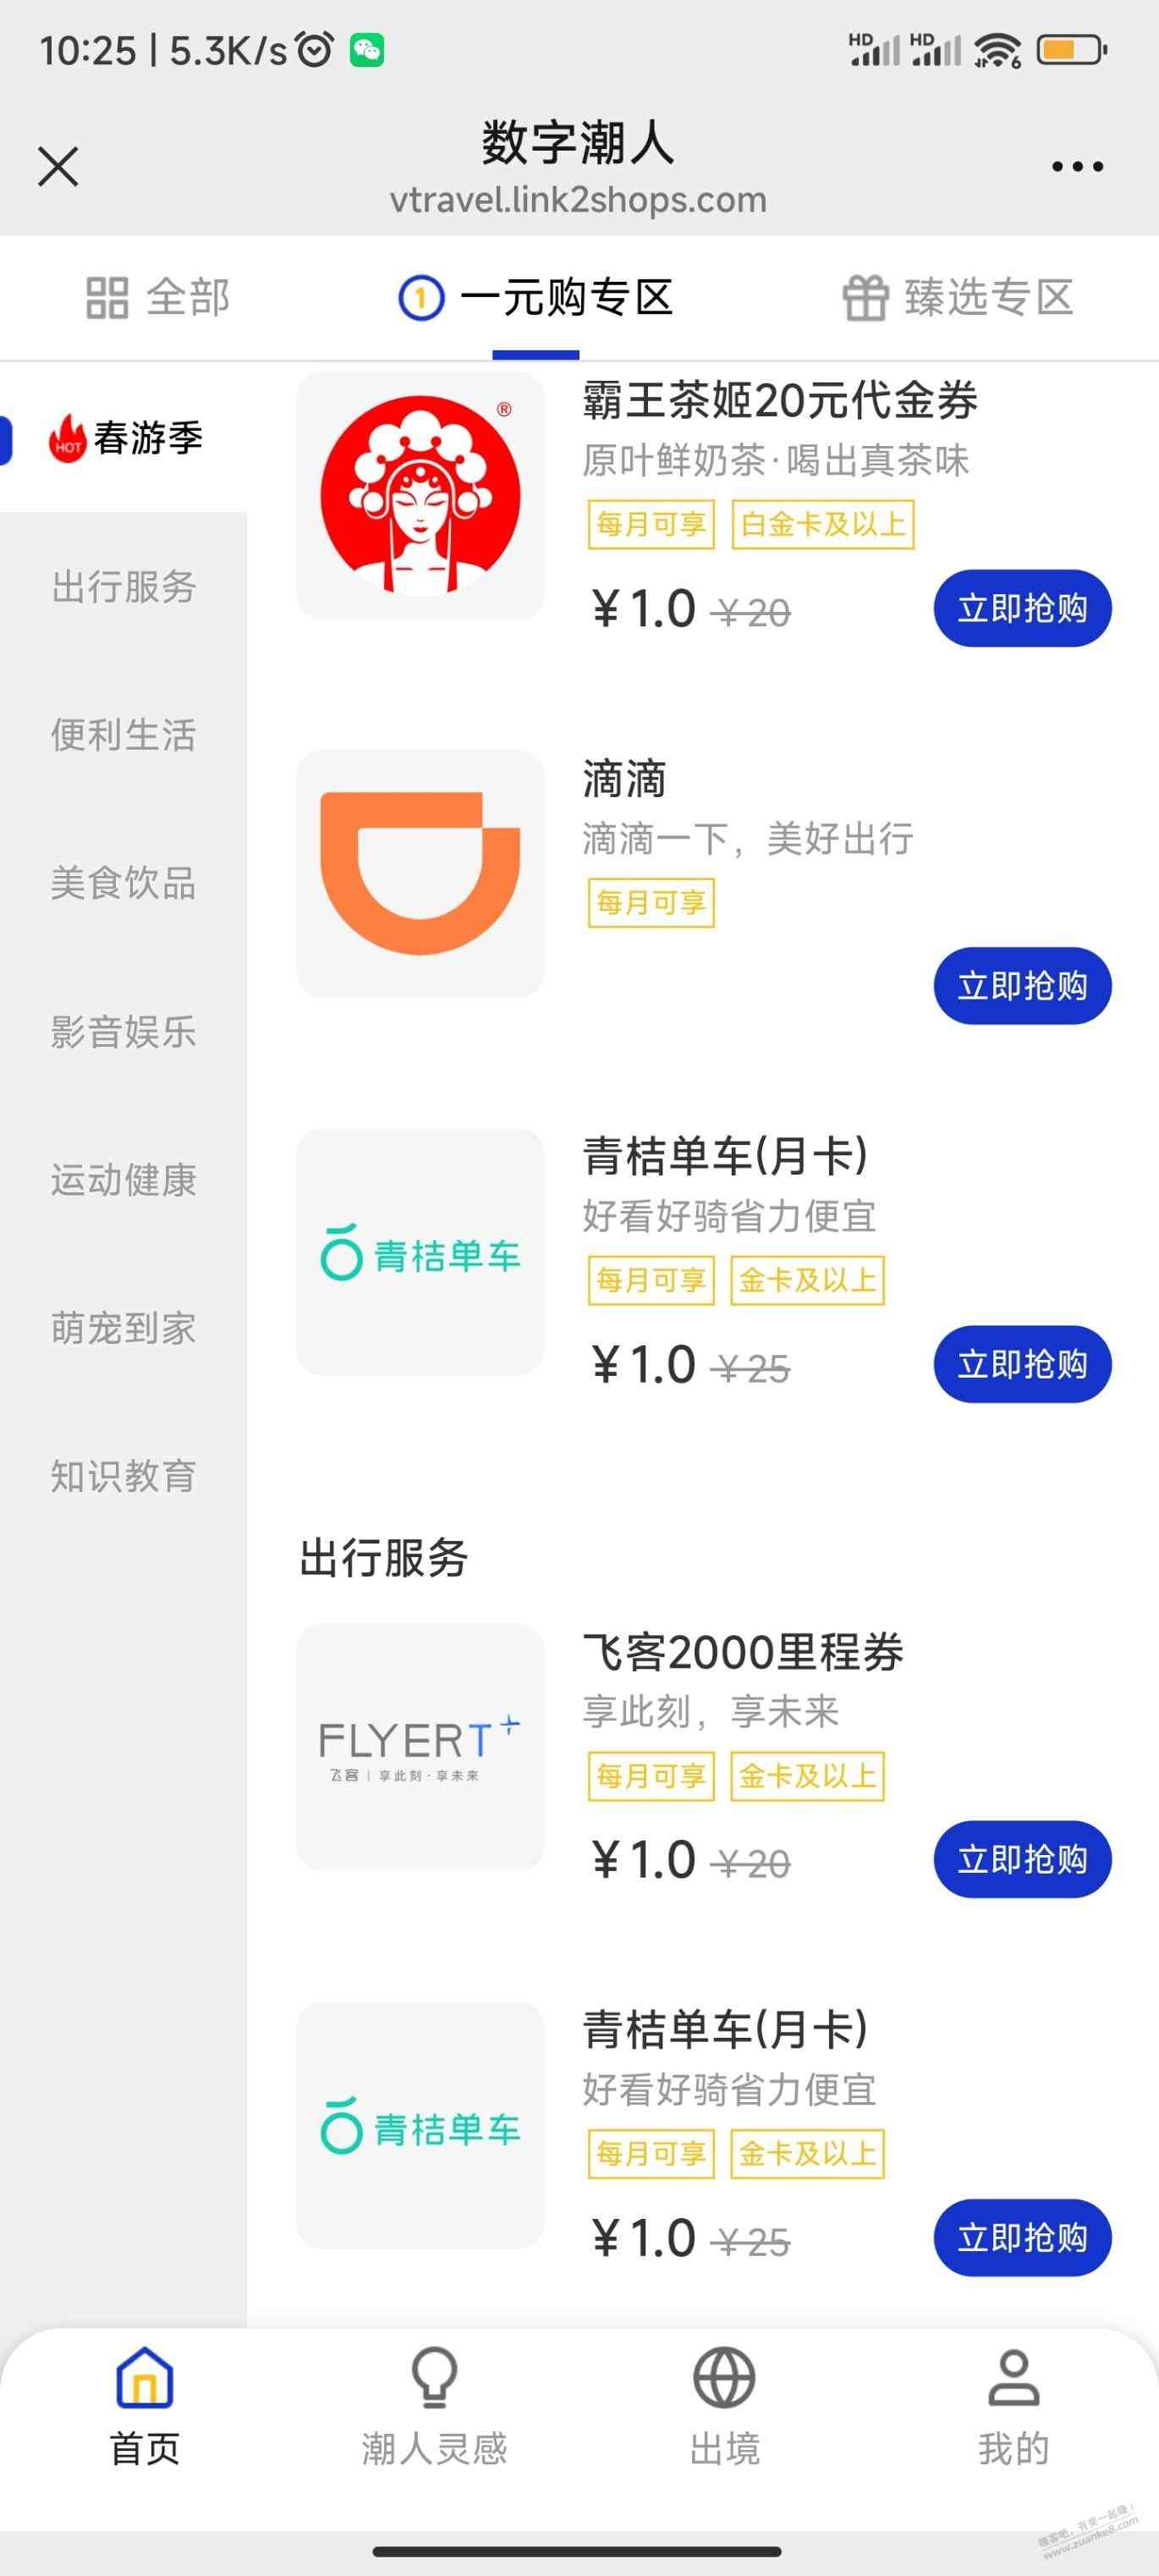The width and height of the screenshot is (1159, 2576).
Task: Select 春游季 hot category in sidebar
Action: point(124,438)
